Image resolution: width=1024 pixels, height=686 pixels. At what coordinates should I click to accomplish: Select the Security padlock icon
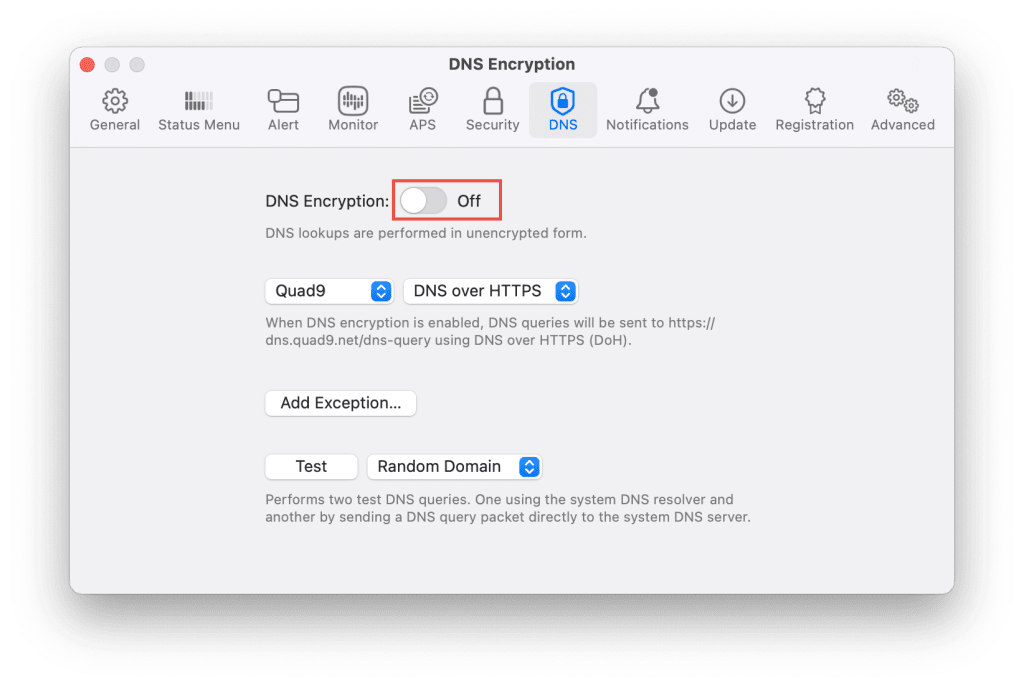tap(492, 101)
